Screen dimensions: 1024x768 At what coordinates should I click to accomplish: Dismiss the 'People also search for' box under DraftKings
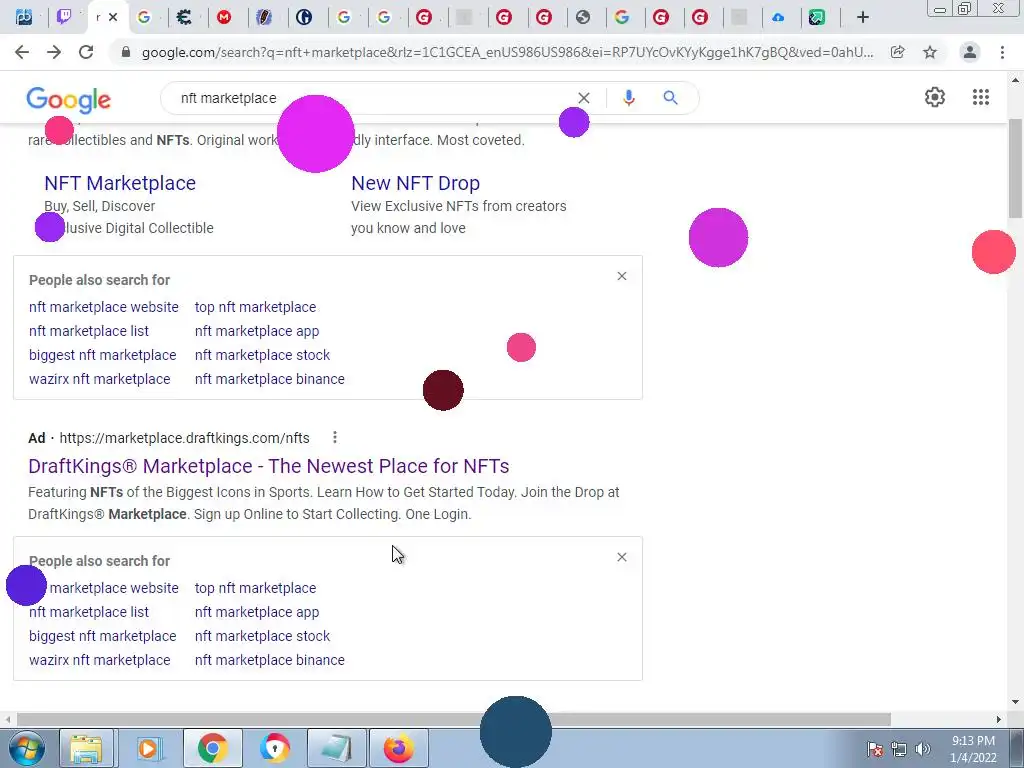[x=622, y=557]
